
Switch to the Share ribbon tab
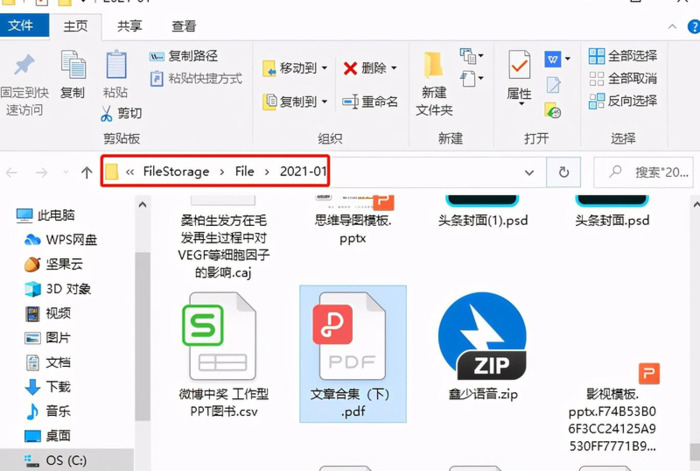click(x=129, y=26)
